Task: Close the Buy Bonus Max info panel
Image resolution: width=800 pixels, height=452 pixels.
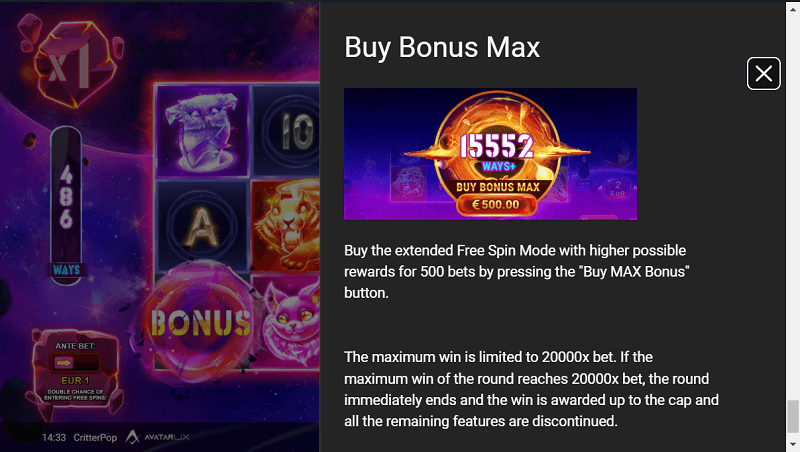Action: click(x=763, y=73)
